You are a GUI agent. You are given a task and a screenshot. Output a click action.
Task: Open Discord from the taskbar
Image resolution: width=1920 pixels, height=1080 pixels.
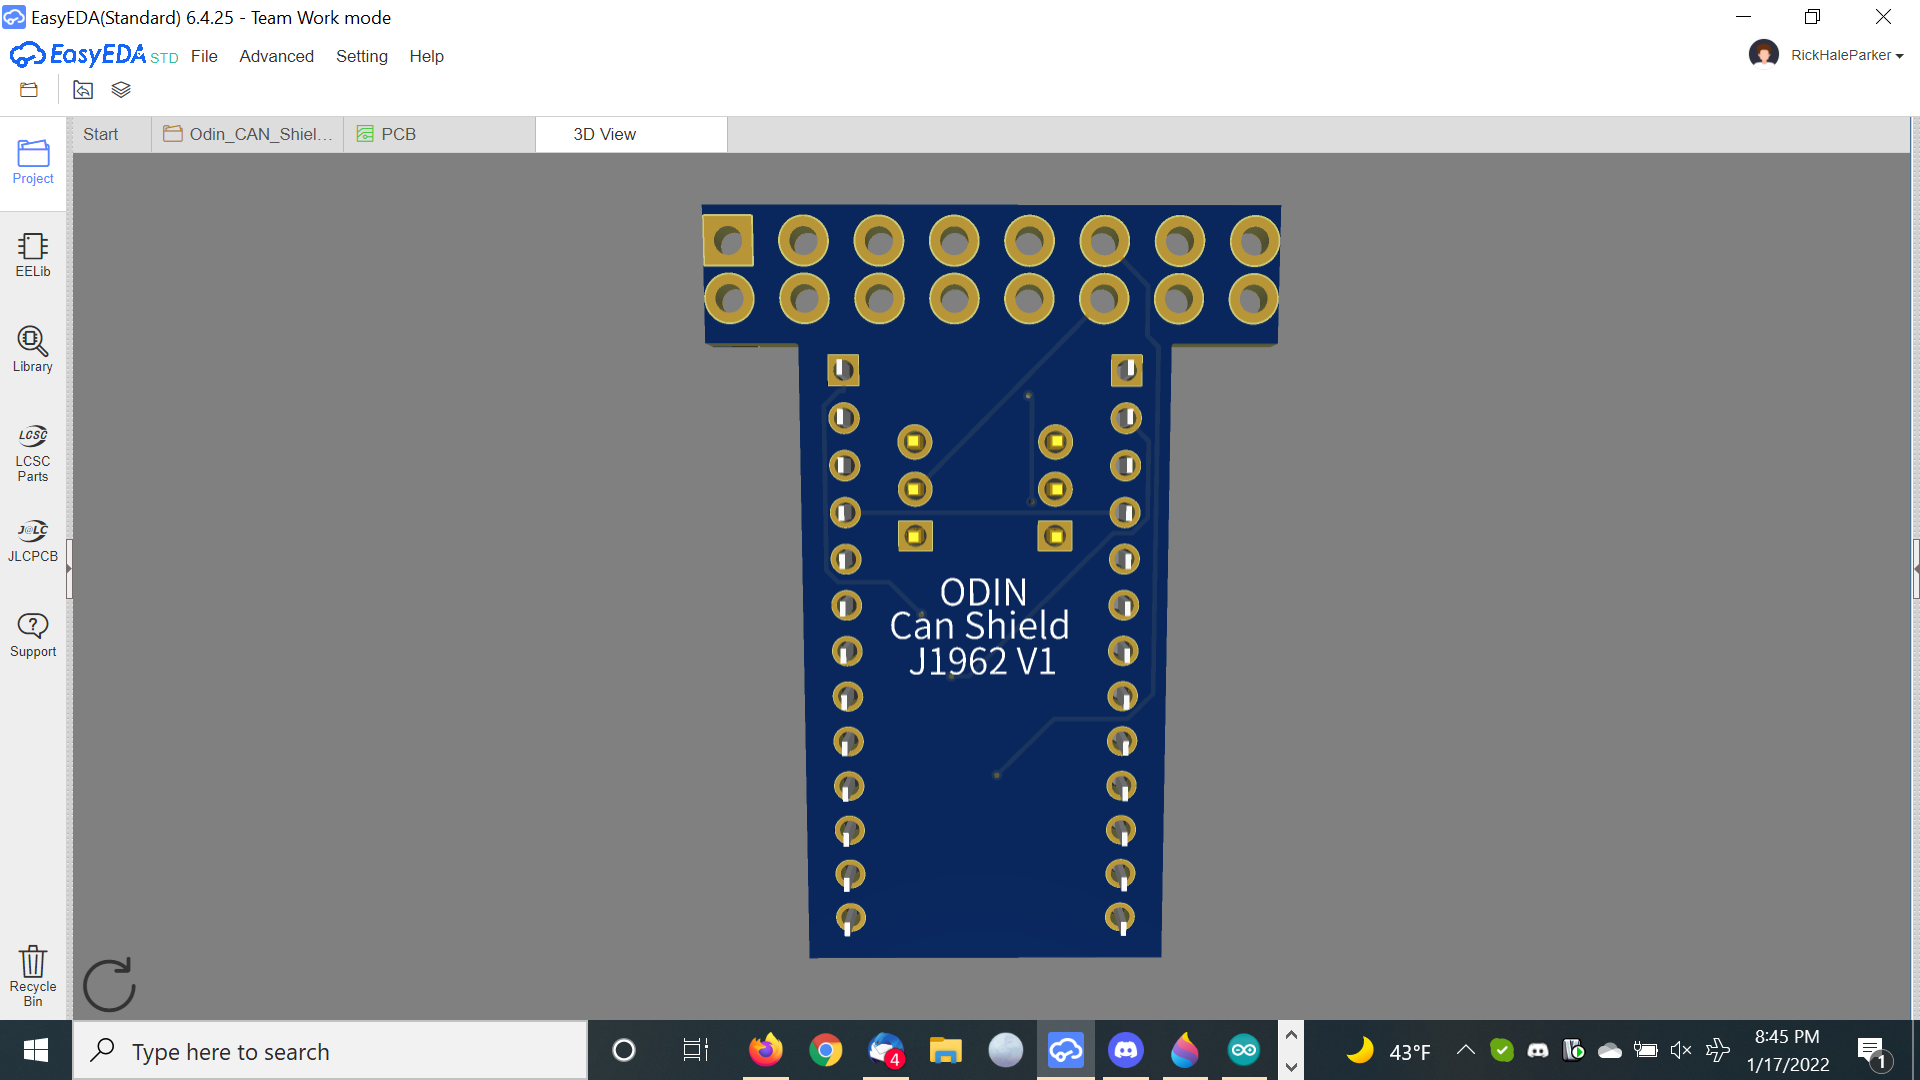click(1126, 1050)
